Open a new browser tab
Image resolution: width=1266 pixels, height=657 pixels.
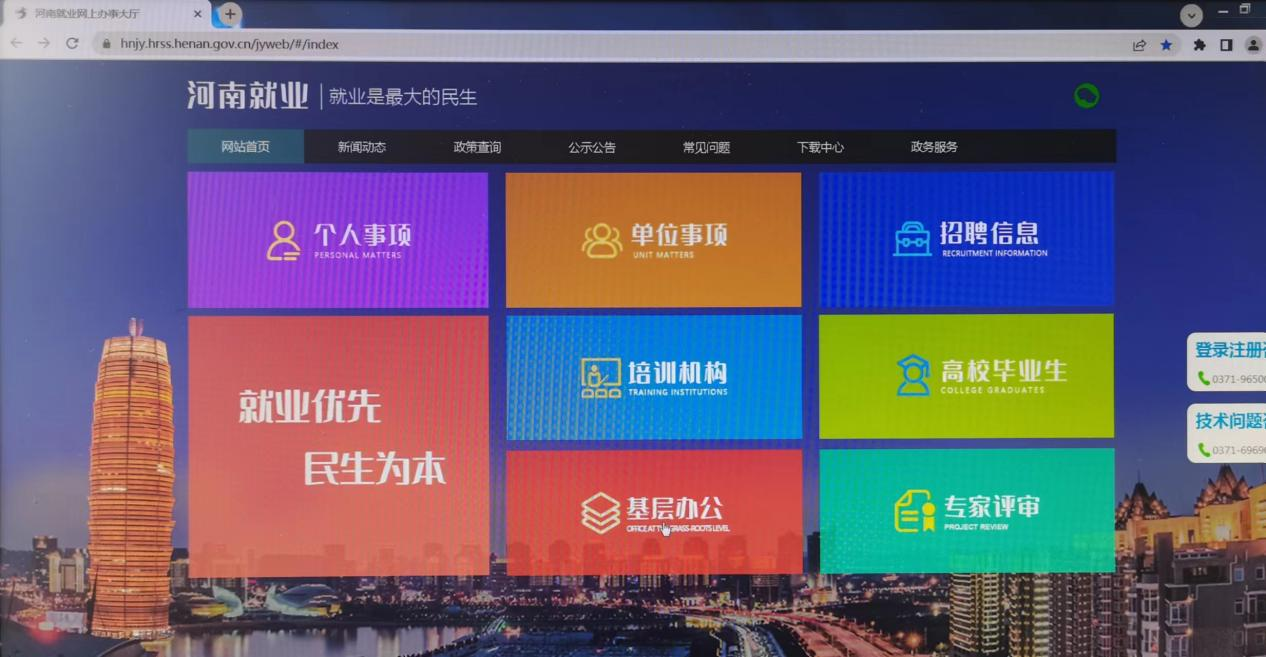[x=230, y=14]
